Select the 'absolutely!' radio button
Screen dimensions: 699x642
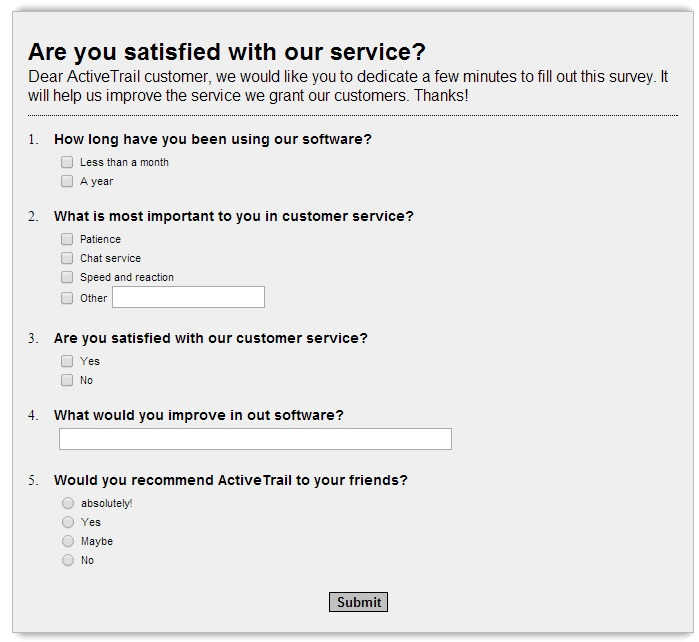click(68, 503)
